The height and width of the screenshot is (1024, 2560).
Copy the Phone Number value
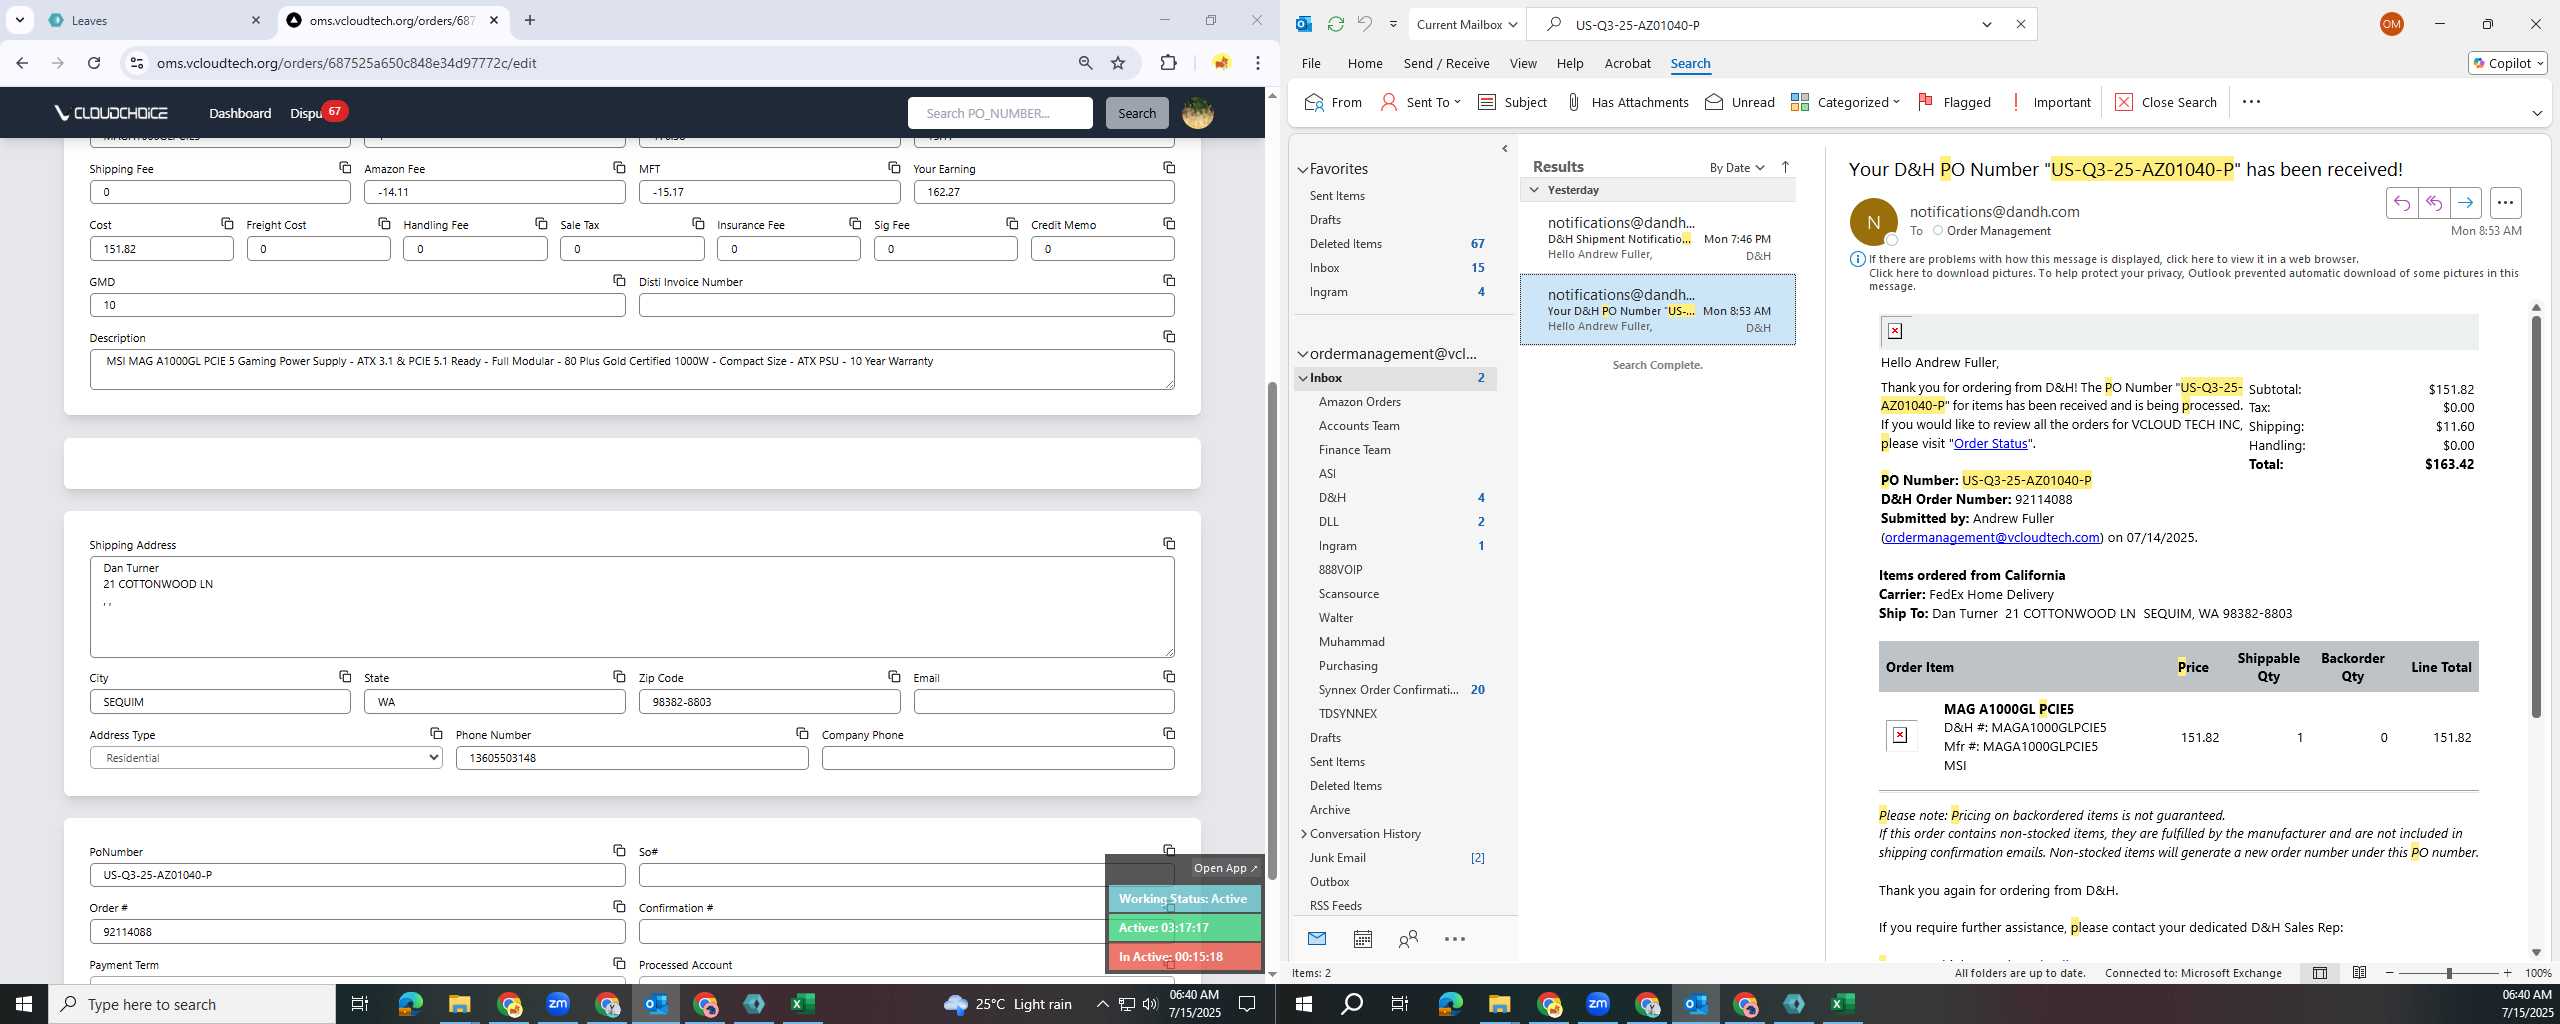(802, 734)
